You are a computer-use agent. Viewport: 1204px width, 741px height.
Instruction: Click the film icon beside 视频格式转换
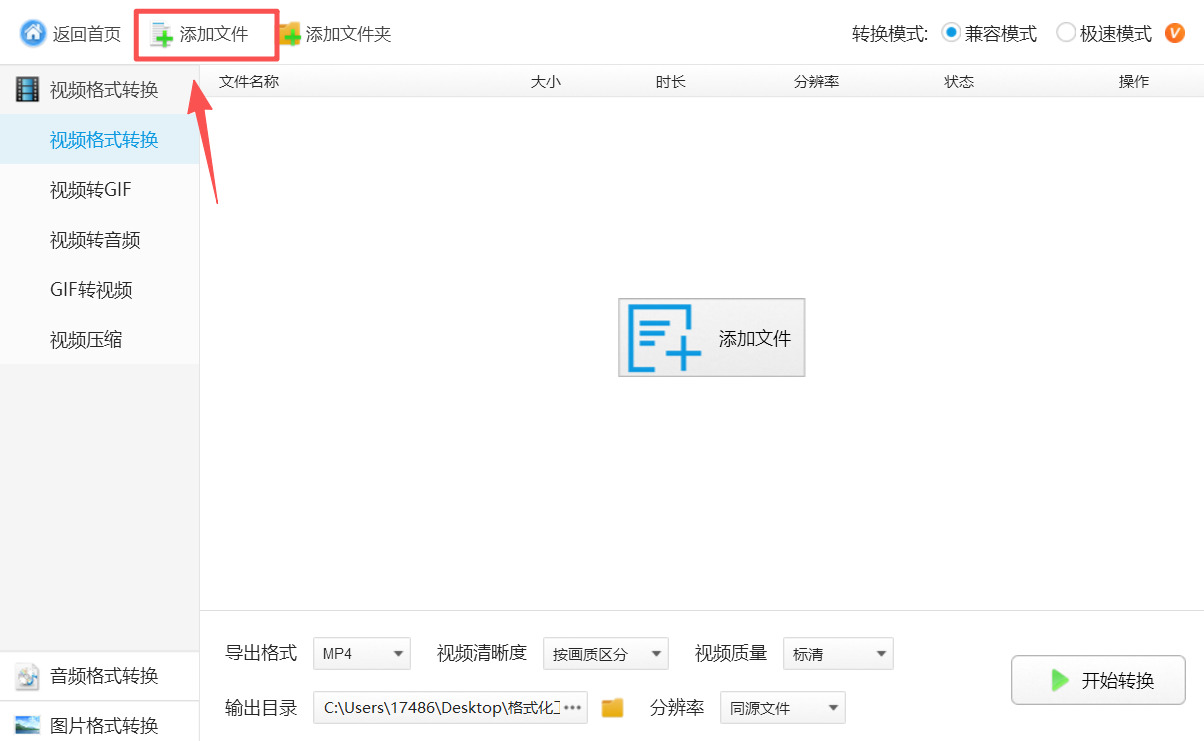[x=27, y=90]
